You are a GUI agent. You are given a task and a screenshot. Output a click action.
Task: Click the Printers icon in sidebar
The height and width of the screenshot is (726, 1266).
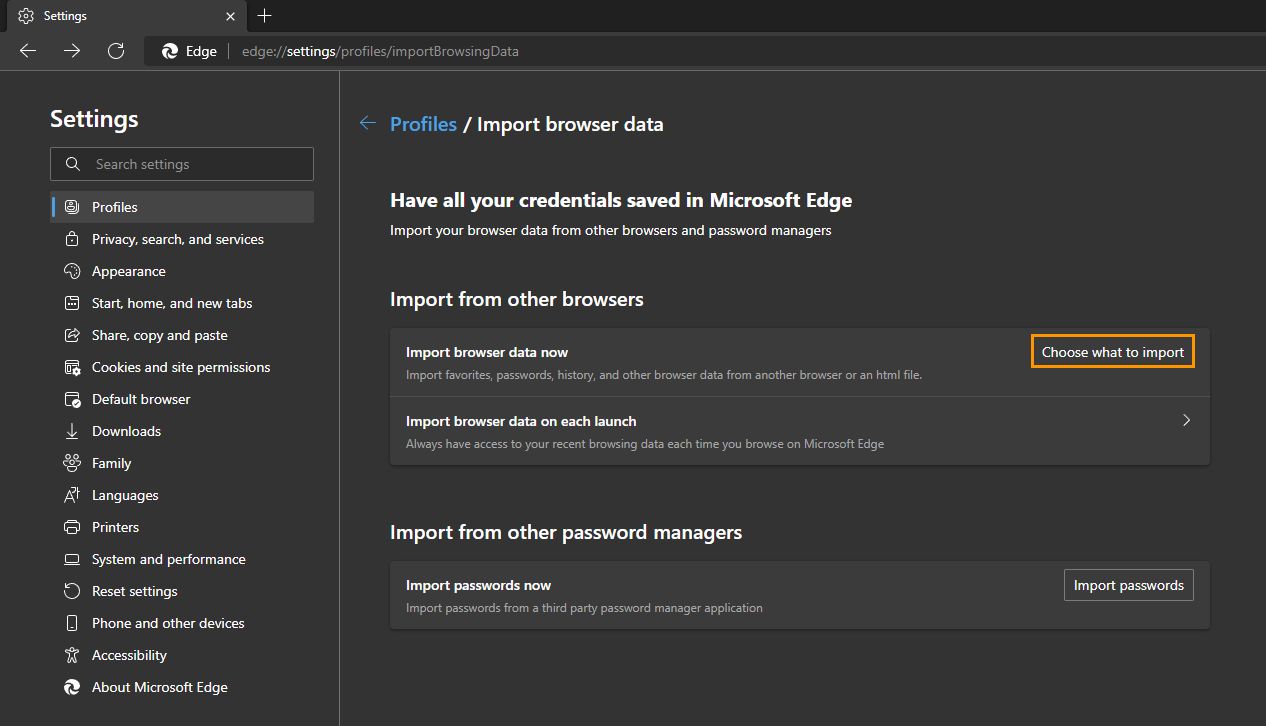pos(72,527)
